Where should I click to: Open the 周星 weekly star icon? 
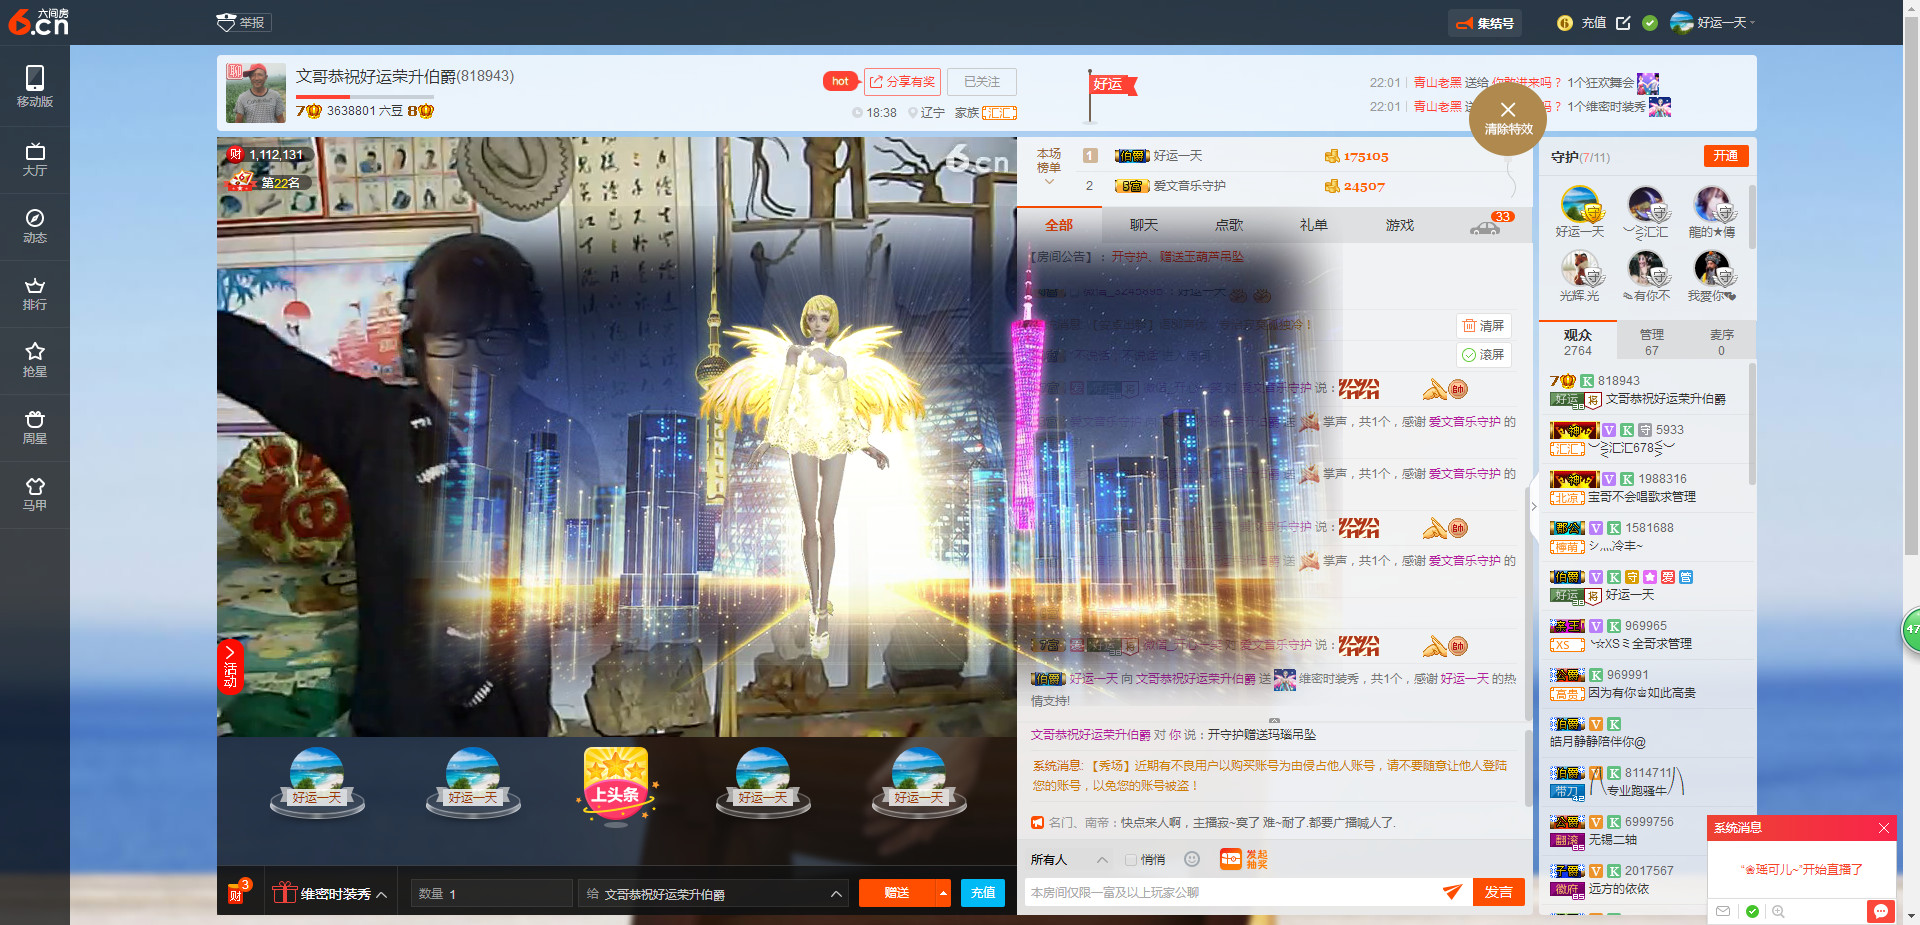point(35,428)
